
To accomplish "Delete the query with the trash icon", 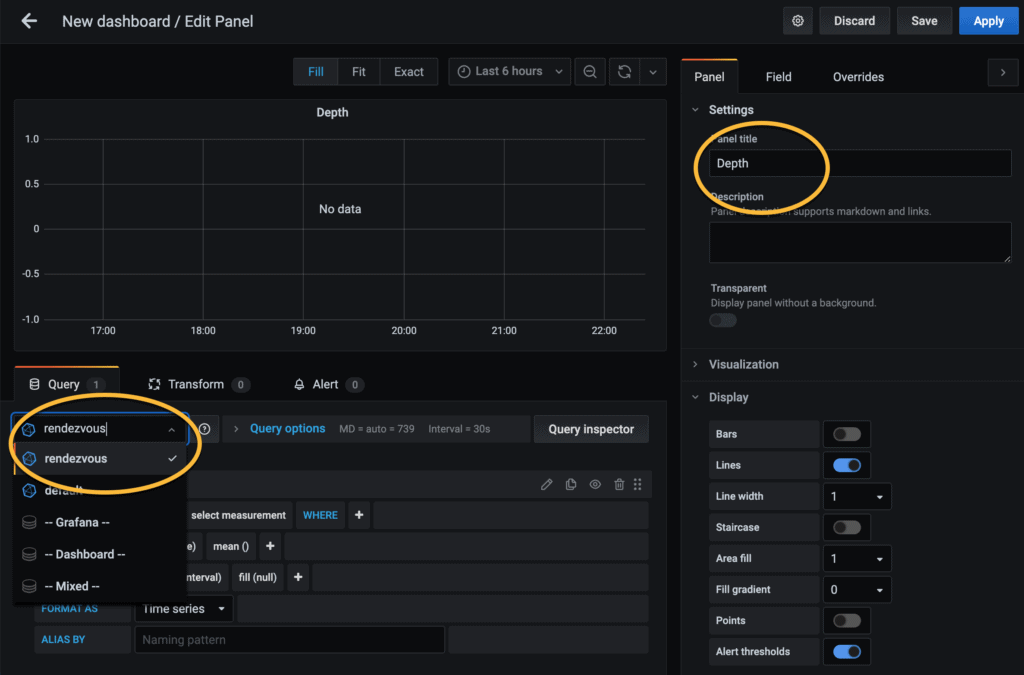I will 619,484.
